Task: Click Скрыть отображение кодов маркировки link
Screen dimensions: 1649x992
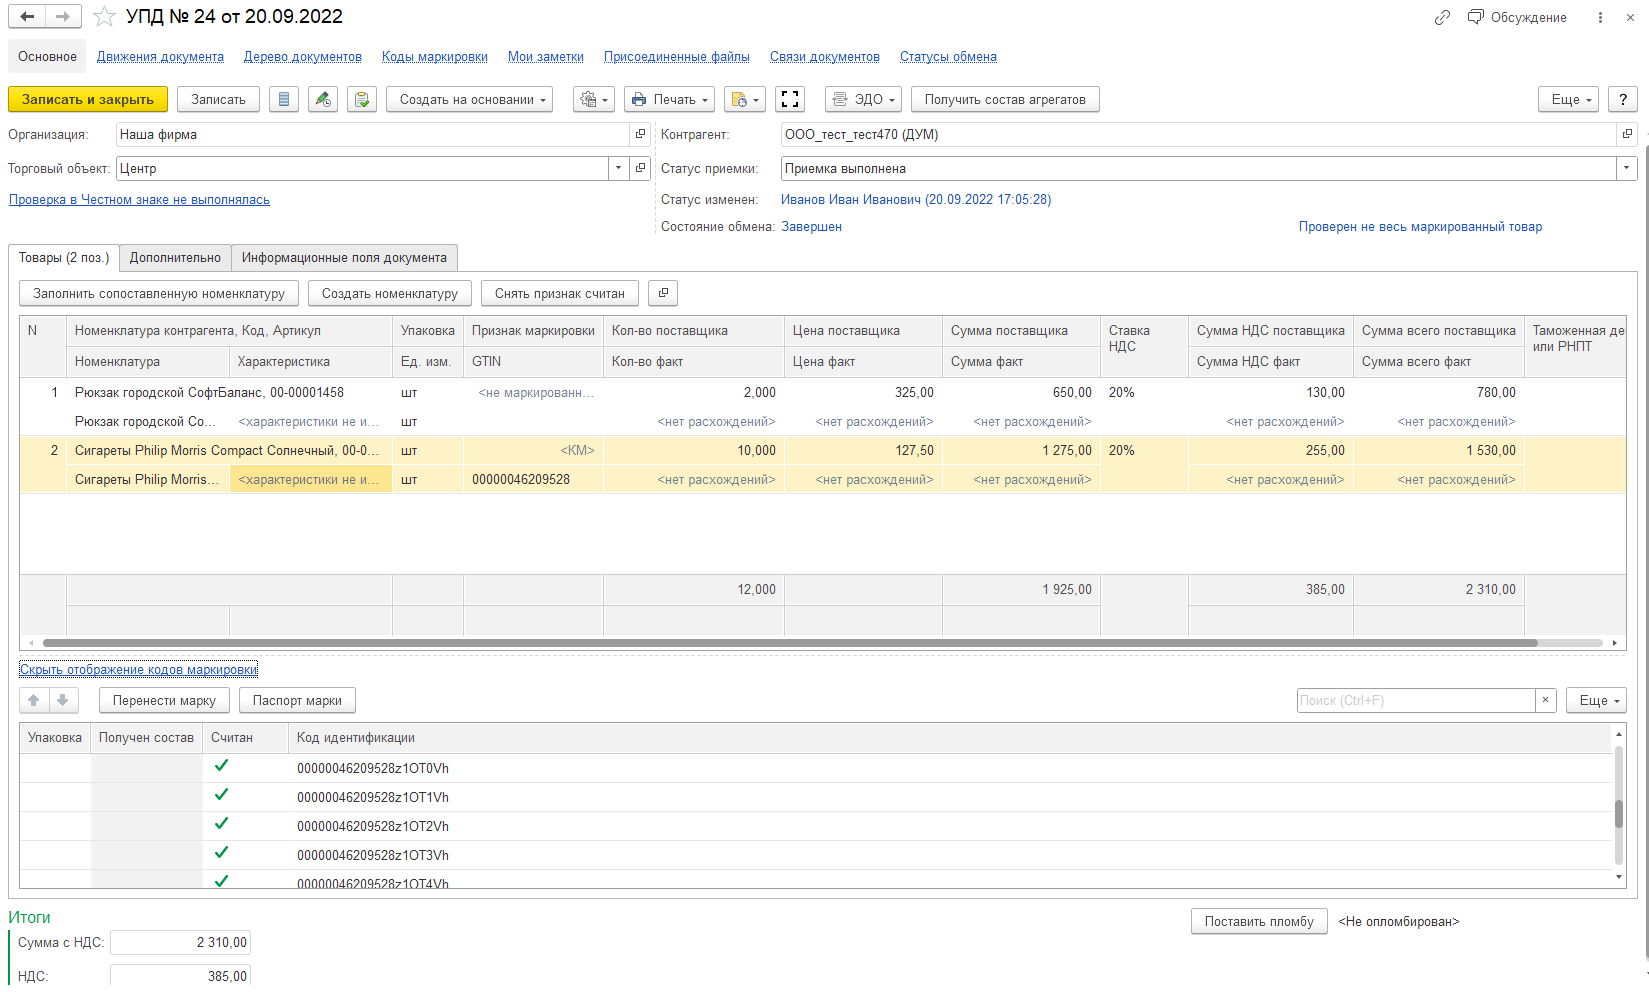Action: tap(138, 669)
